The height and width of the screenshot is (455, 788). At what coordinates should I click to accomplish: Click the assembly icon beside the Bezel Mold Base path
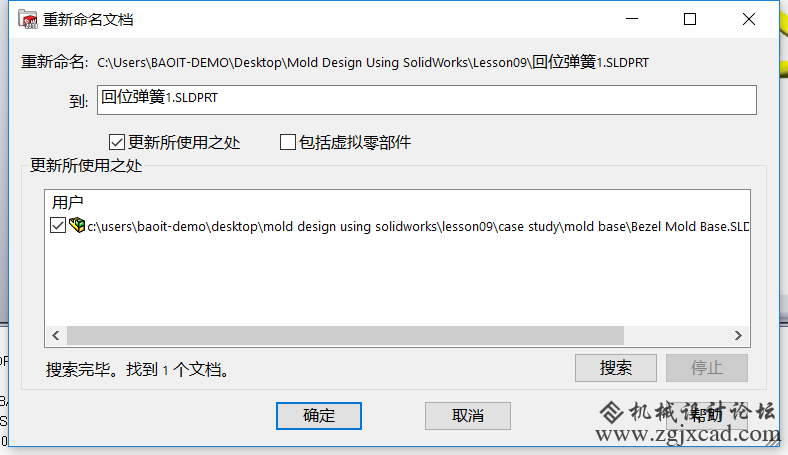click(77, 225)
